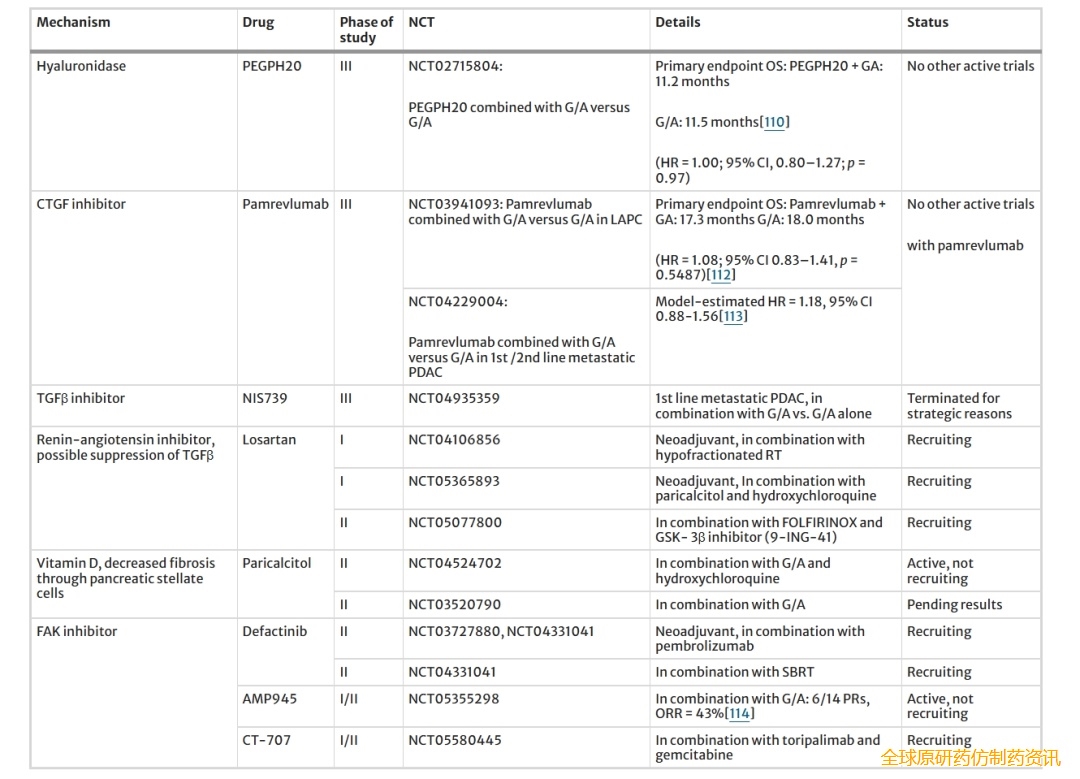
Task: Click the Drug column header
Action: coord(258,22)
